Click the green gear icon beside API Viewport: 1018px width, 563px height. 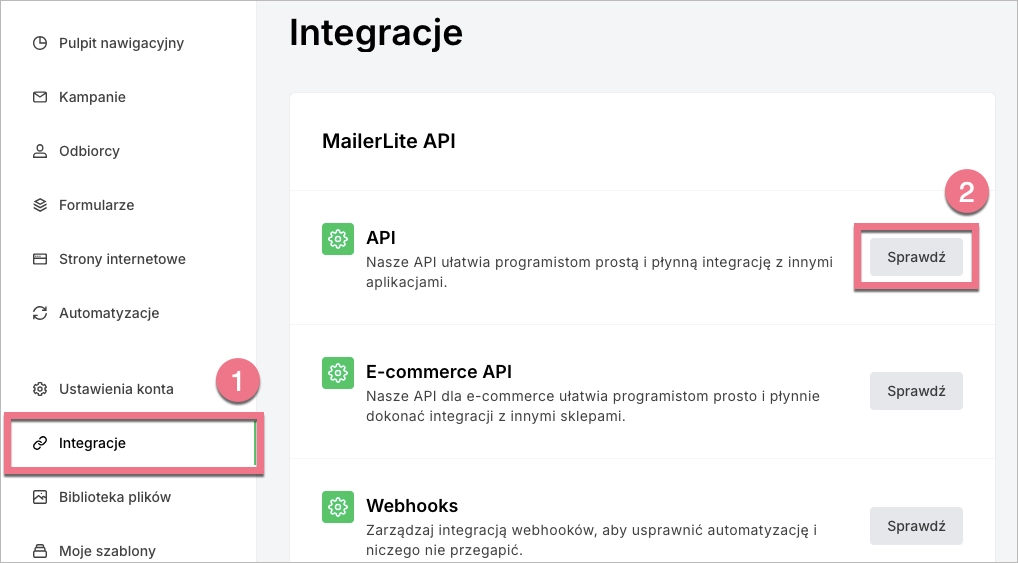[338, 238]
